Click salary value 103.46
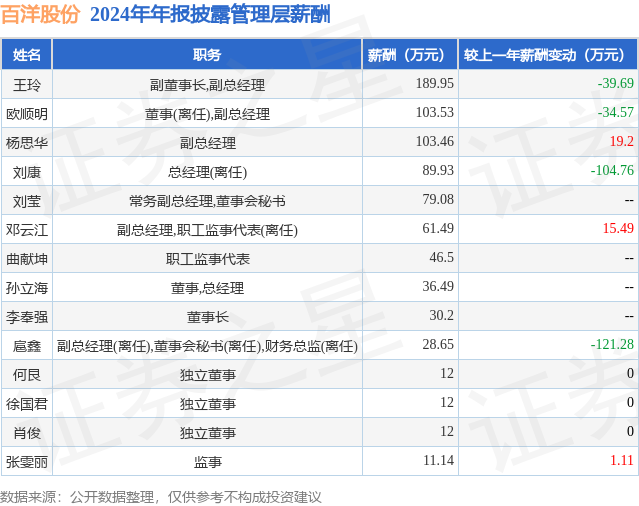The height and width of the screenshot is (506, 639). tap(434, 141)
